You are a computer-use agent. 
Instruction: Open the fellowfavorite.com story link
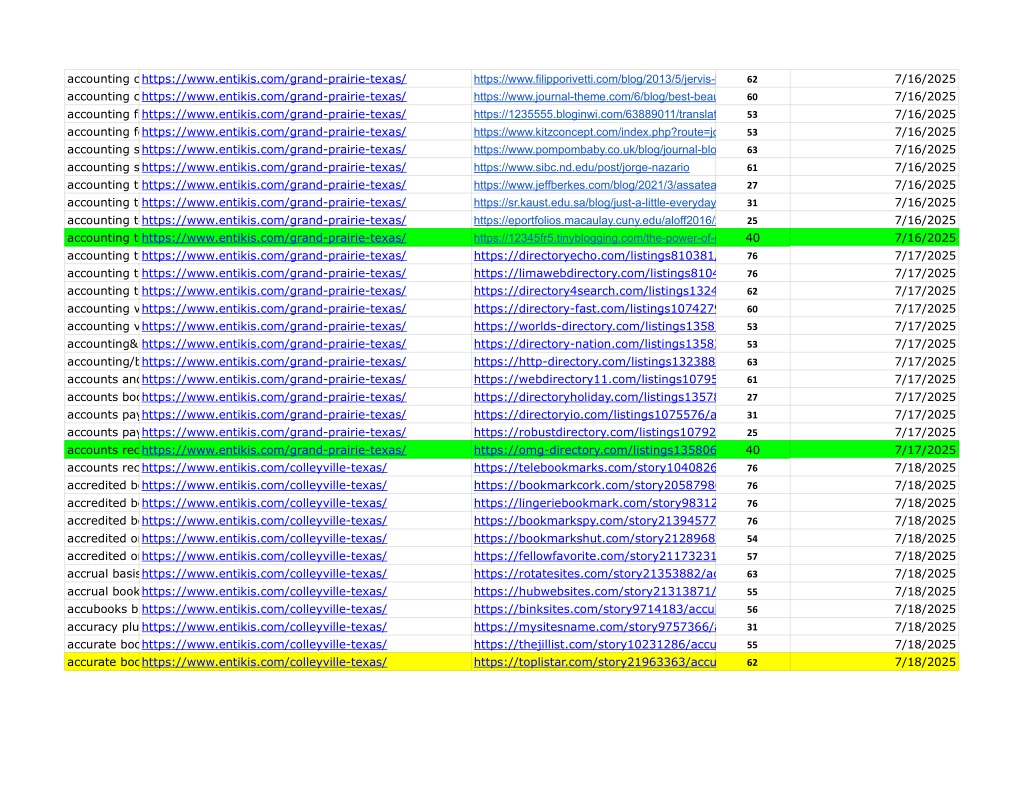594,555
